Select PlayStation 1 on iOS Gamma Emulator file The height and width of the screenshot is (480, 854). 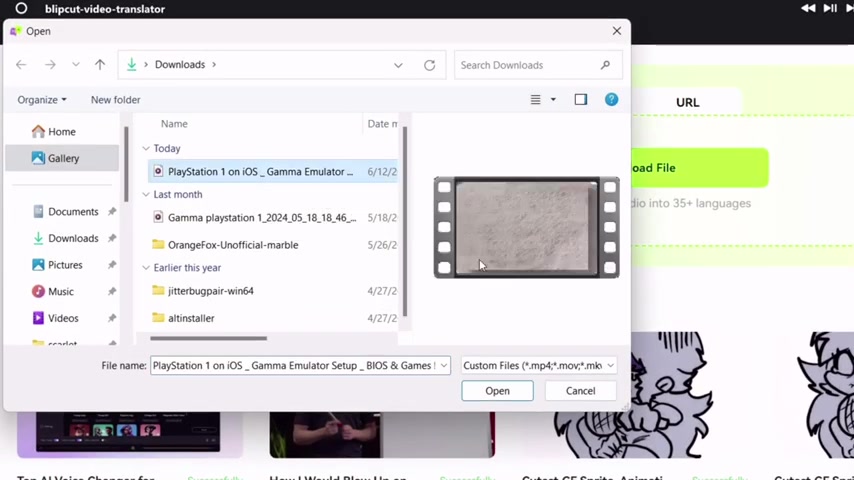tap(273, 172)
